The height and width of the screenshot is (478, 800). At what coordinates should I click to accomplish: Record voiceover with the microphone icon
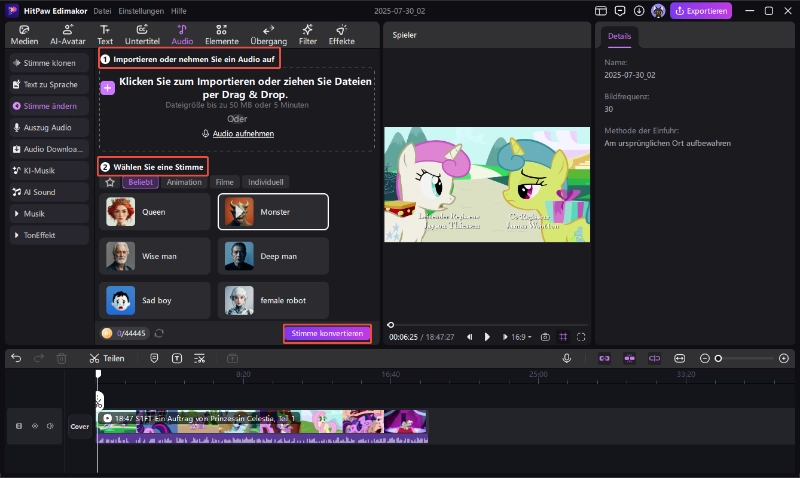566,358
